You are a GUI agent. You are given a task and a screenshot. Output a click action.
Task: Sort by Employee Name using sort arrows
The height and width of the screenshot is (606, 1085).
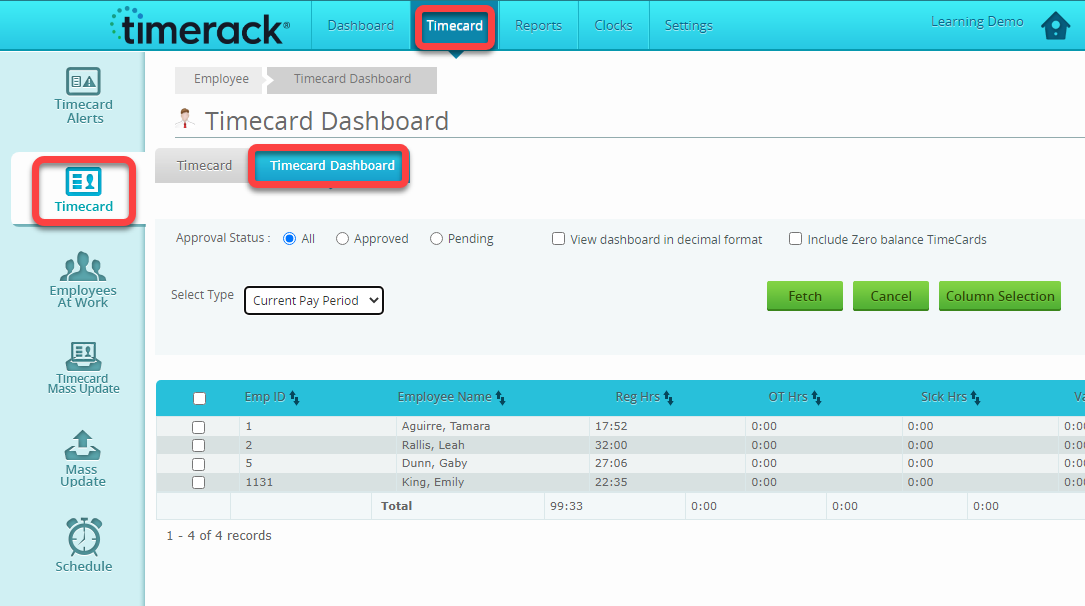click(x=503, y=397)
